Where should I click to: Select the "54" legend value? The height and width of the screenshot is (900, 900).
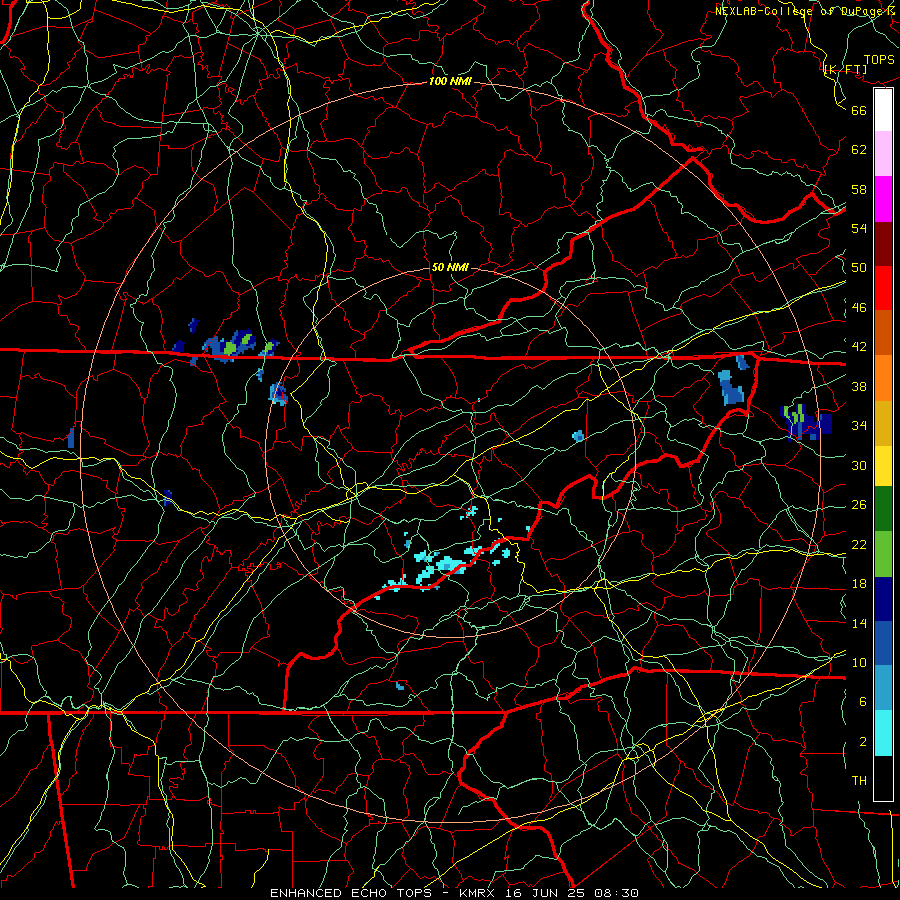coord(859,228)
